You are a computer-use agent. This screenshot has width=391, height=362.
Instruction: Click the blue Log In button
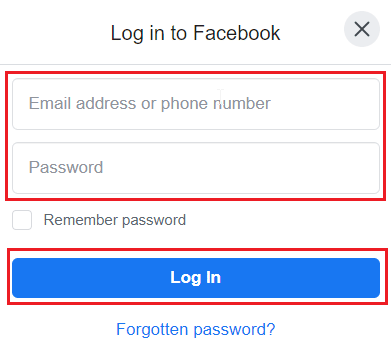click(196, 278)
